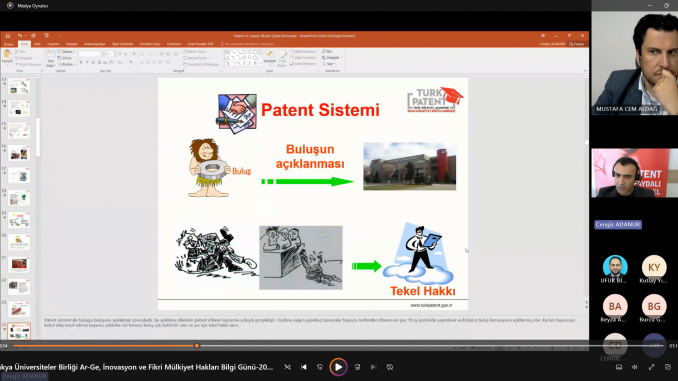Mute the media player volume

point(635,367)
